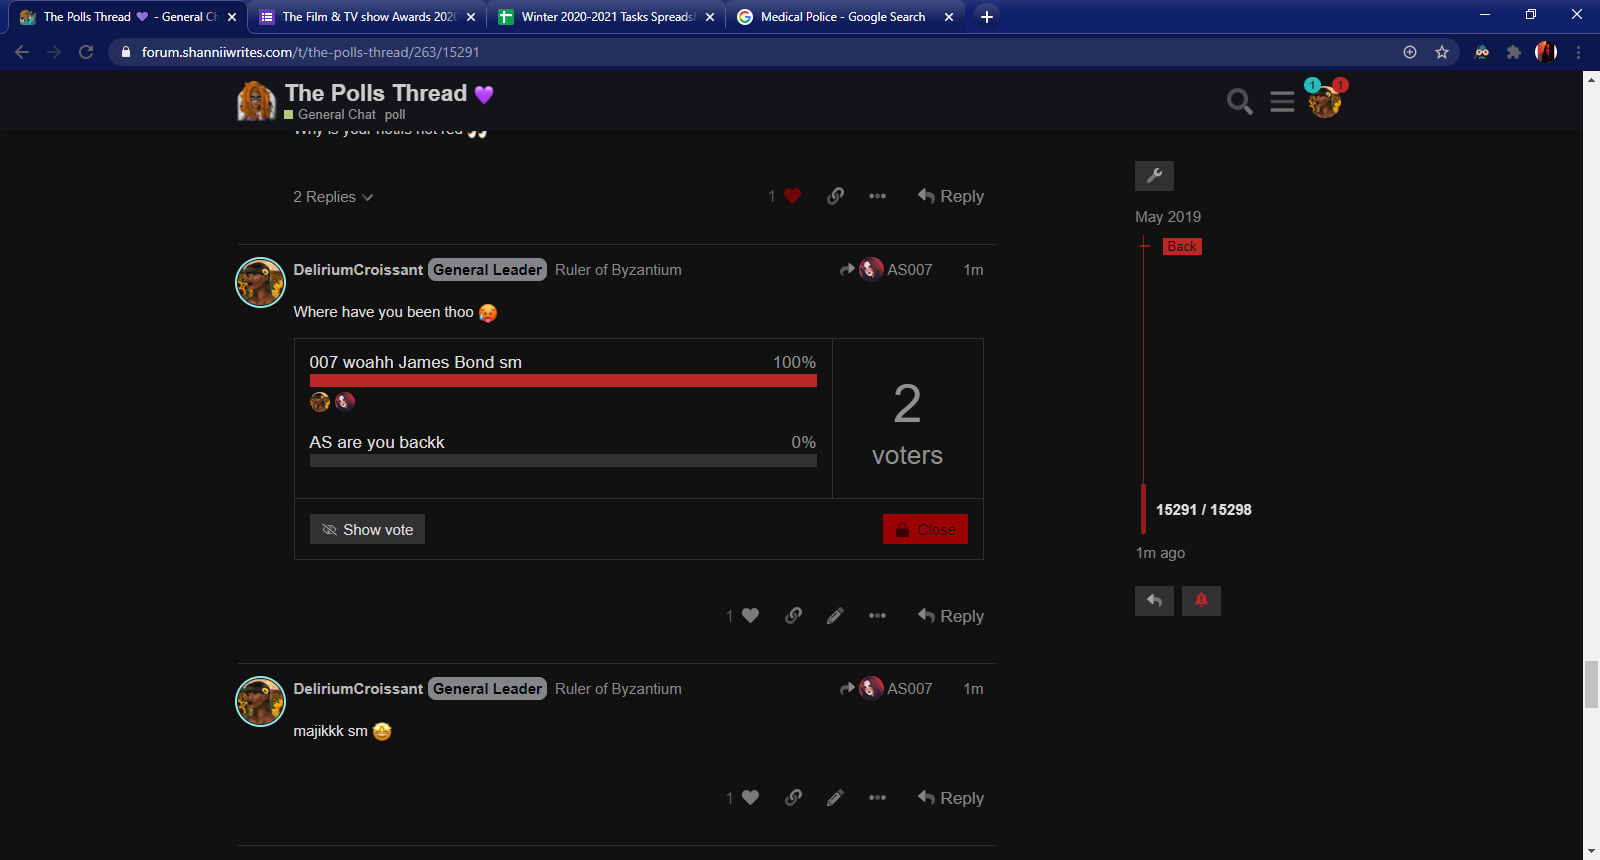Screen dimensions: 1600x860
Task: Open the forum search magnifier icon
Action: coord(1239,101)
